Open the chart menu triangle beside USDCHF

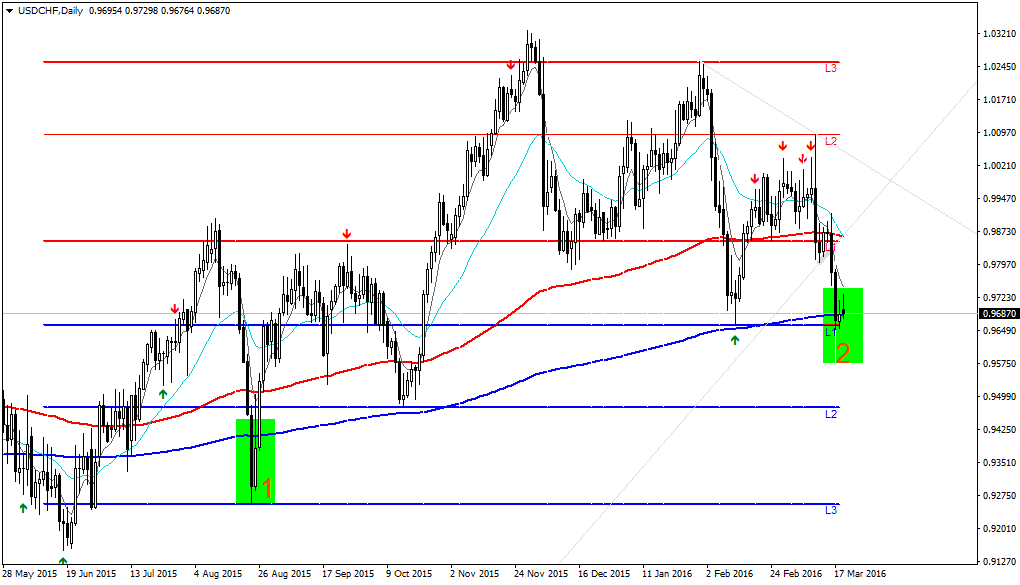pos(9,11)
